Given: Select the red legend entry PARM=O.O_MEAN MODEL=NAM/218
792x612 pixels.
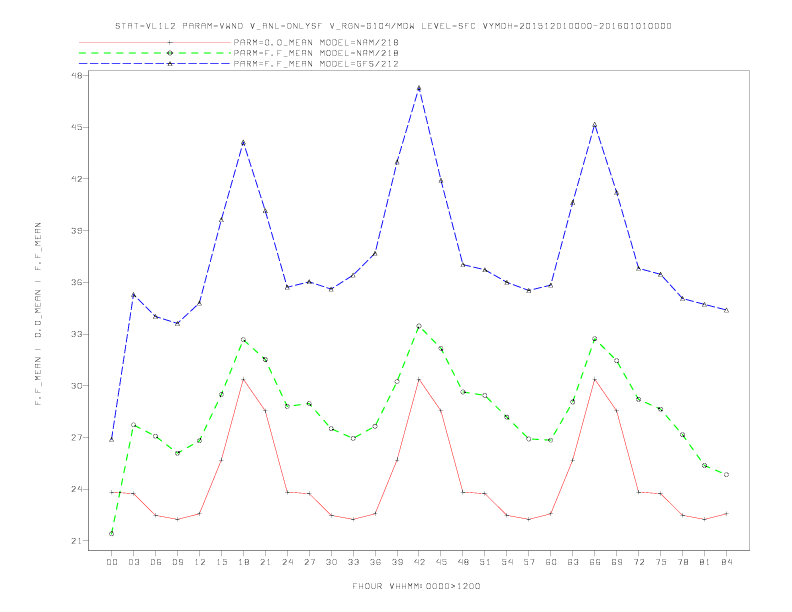Looking at the screenshot, I should click(x=316, y=42).
